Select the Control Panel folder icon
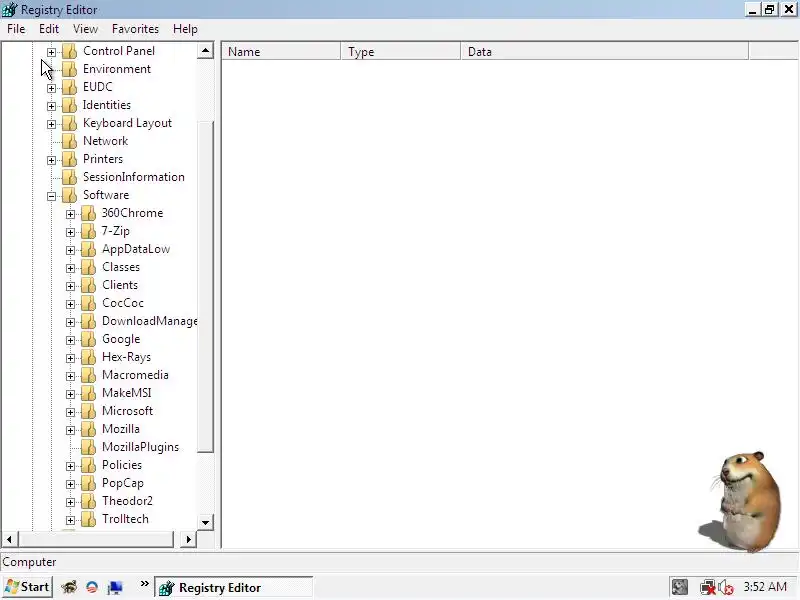 (69, 51)
